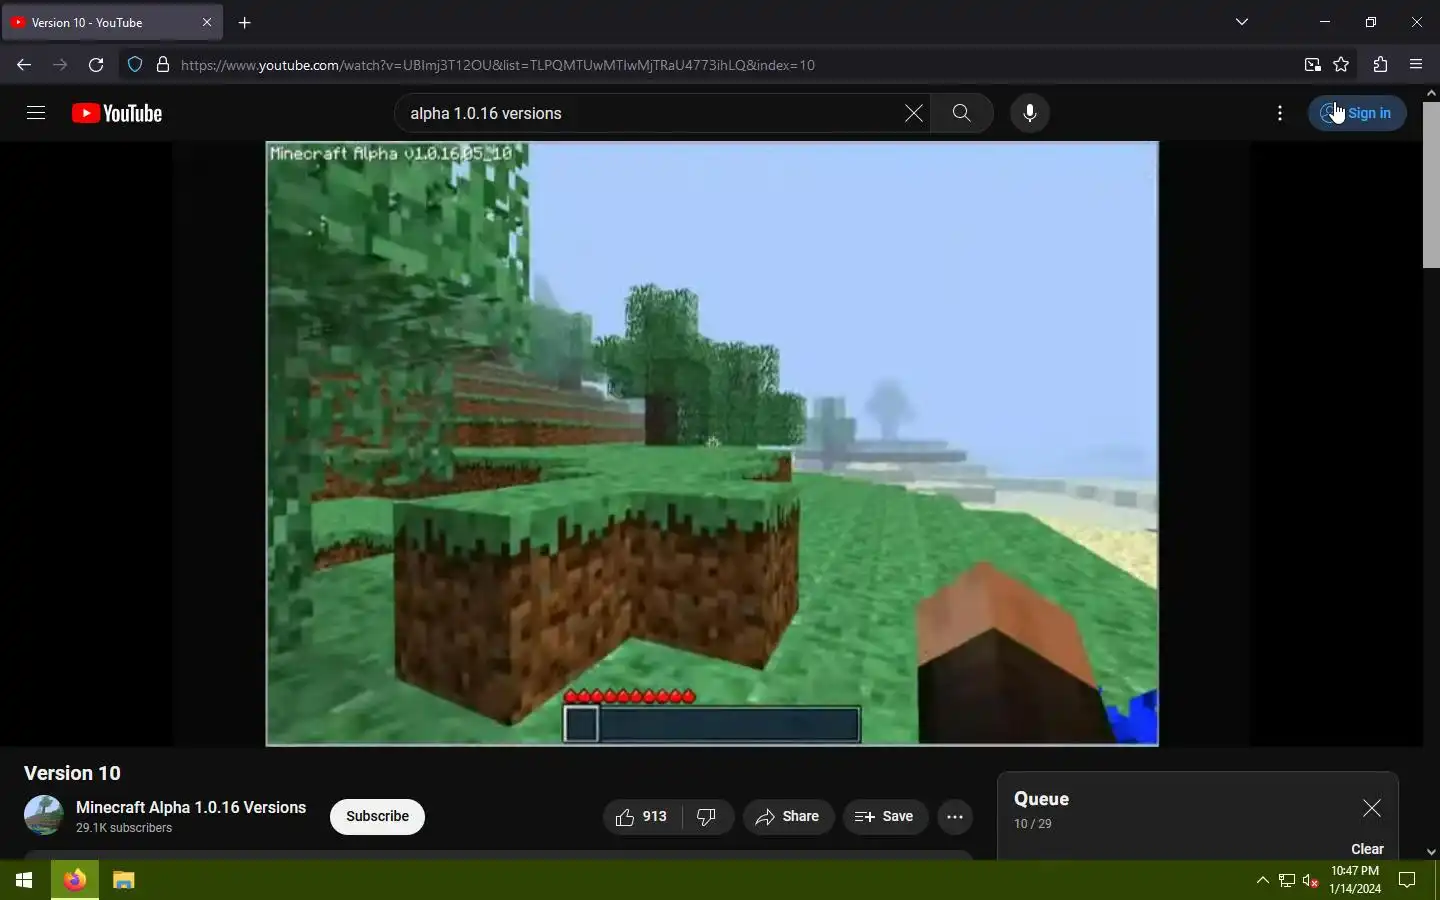Image resolution: width=1440 pixels, height=900 pixels.
Task: Open Minecraft Alpha 1.0.16 Versions channel name
Action: pyautogui.click(x=191, y=807)
